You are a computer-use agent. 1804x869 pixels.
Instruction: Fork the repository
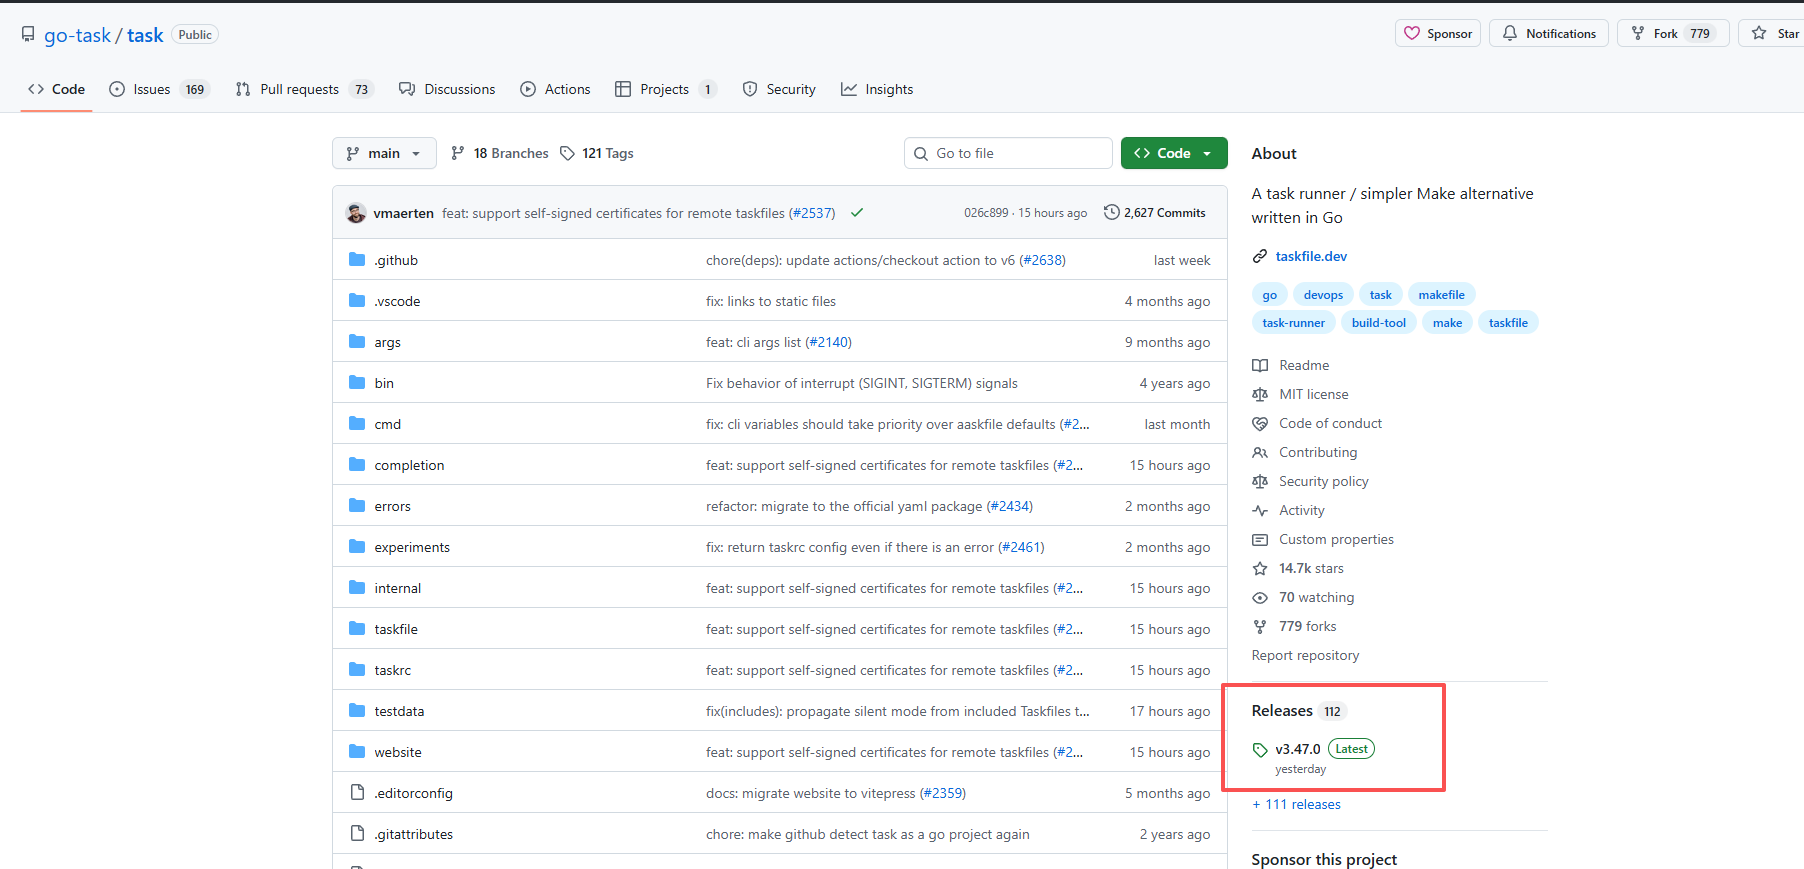coord(1673,33)
